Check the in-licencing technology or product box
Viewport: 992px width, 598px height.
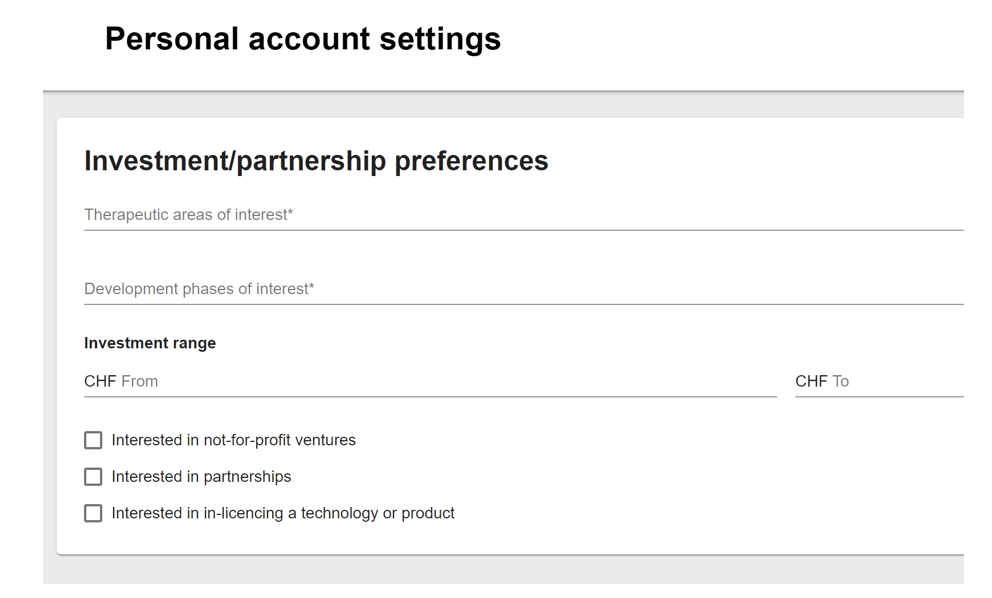tap(93, 513)
